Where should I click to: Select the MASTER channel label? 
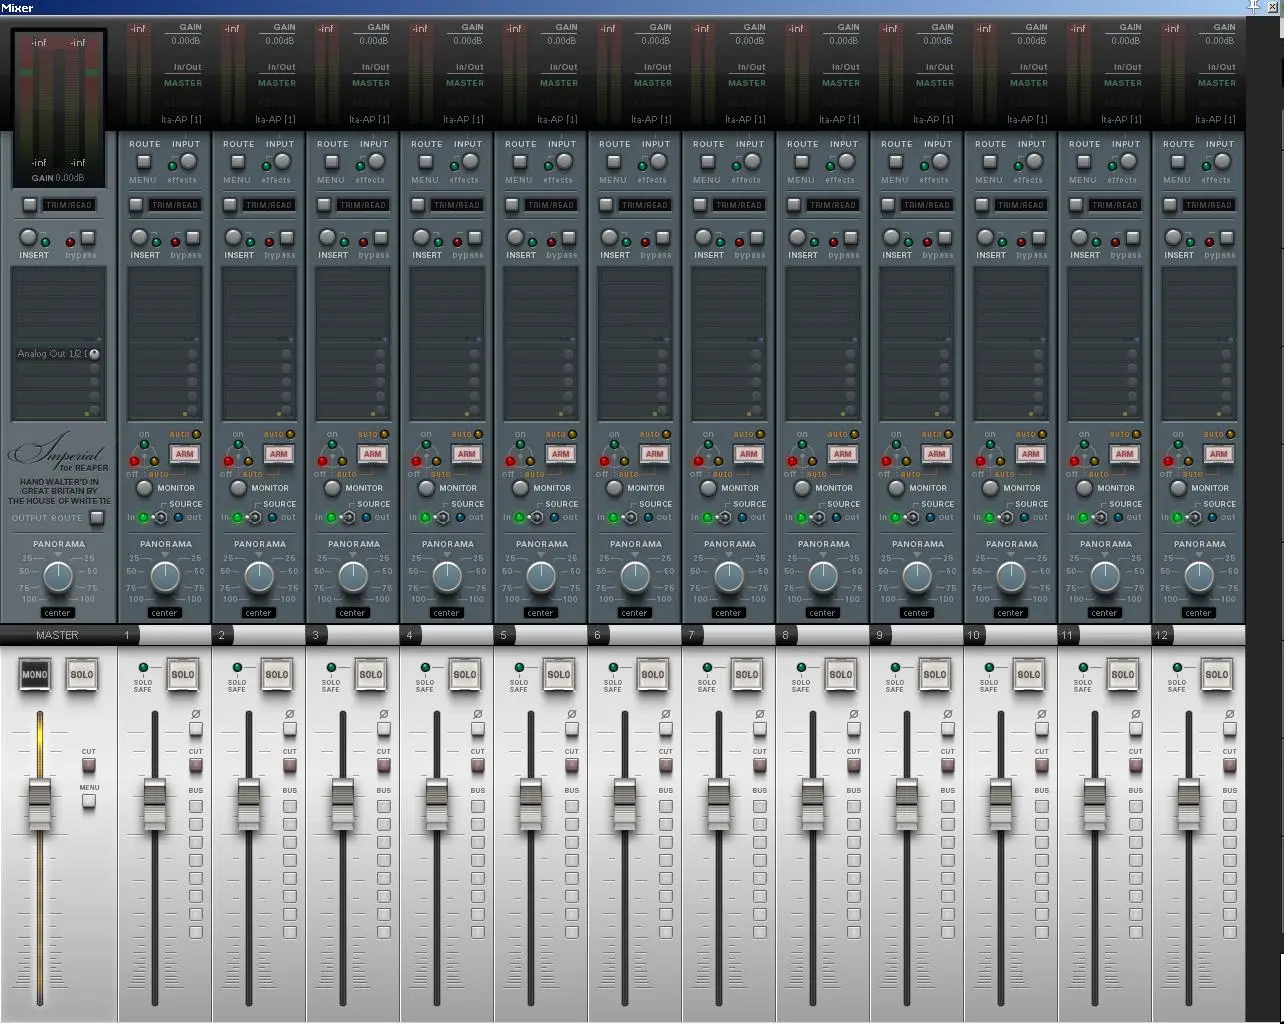point(57,635)
